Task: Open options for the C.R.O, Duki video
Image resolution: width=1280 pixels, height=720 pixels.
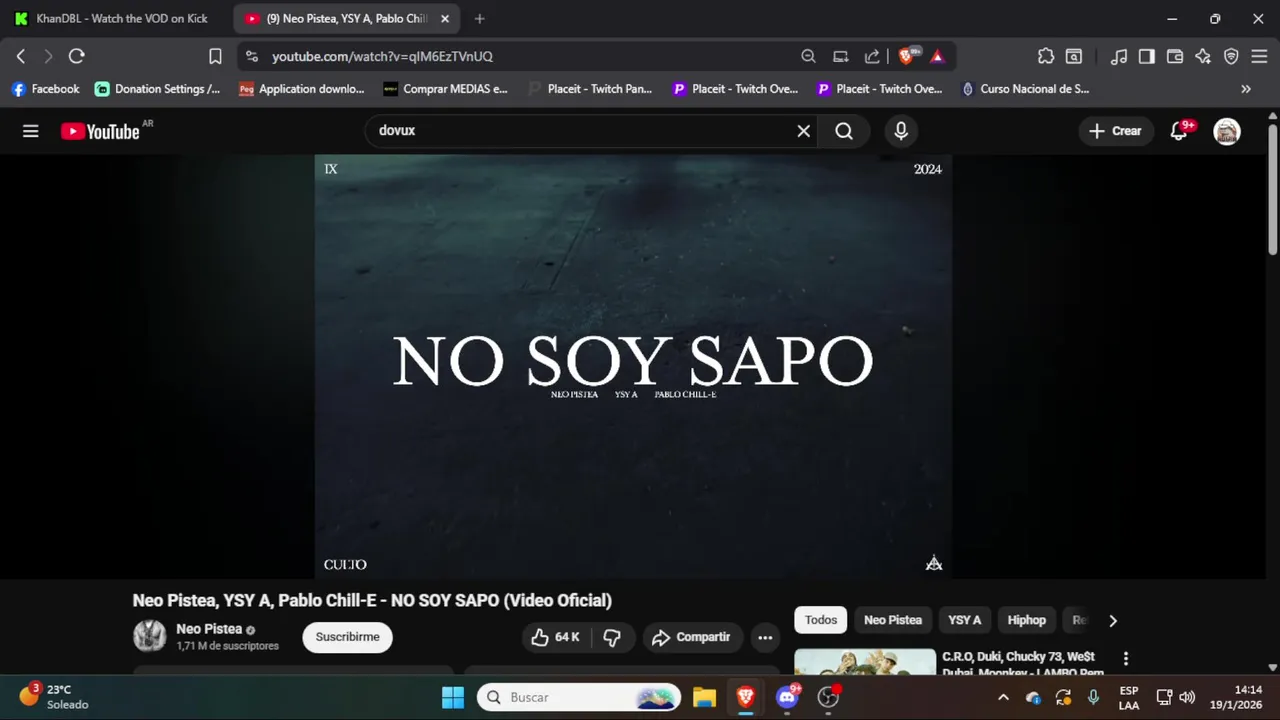Action: click(x=1126, y=658)
